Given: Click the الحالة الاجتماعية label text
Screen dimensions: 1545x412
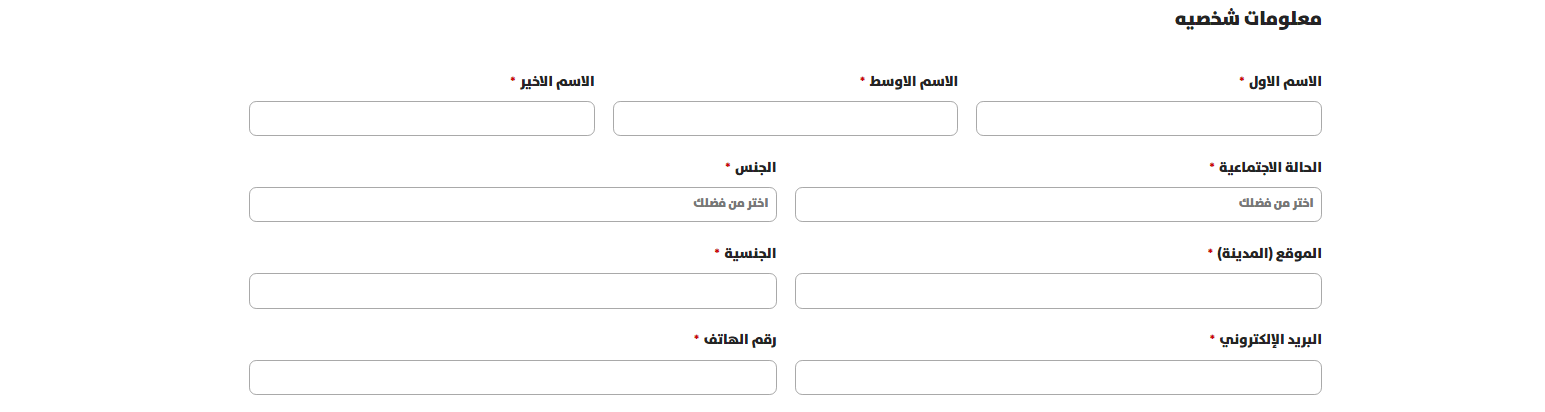Looking at the screenshot, I should (x=1270, y=167).
